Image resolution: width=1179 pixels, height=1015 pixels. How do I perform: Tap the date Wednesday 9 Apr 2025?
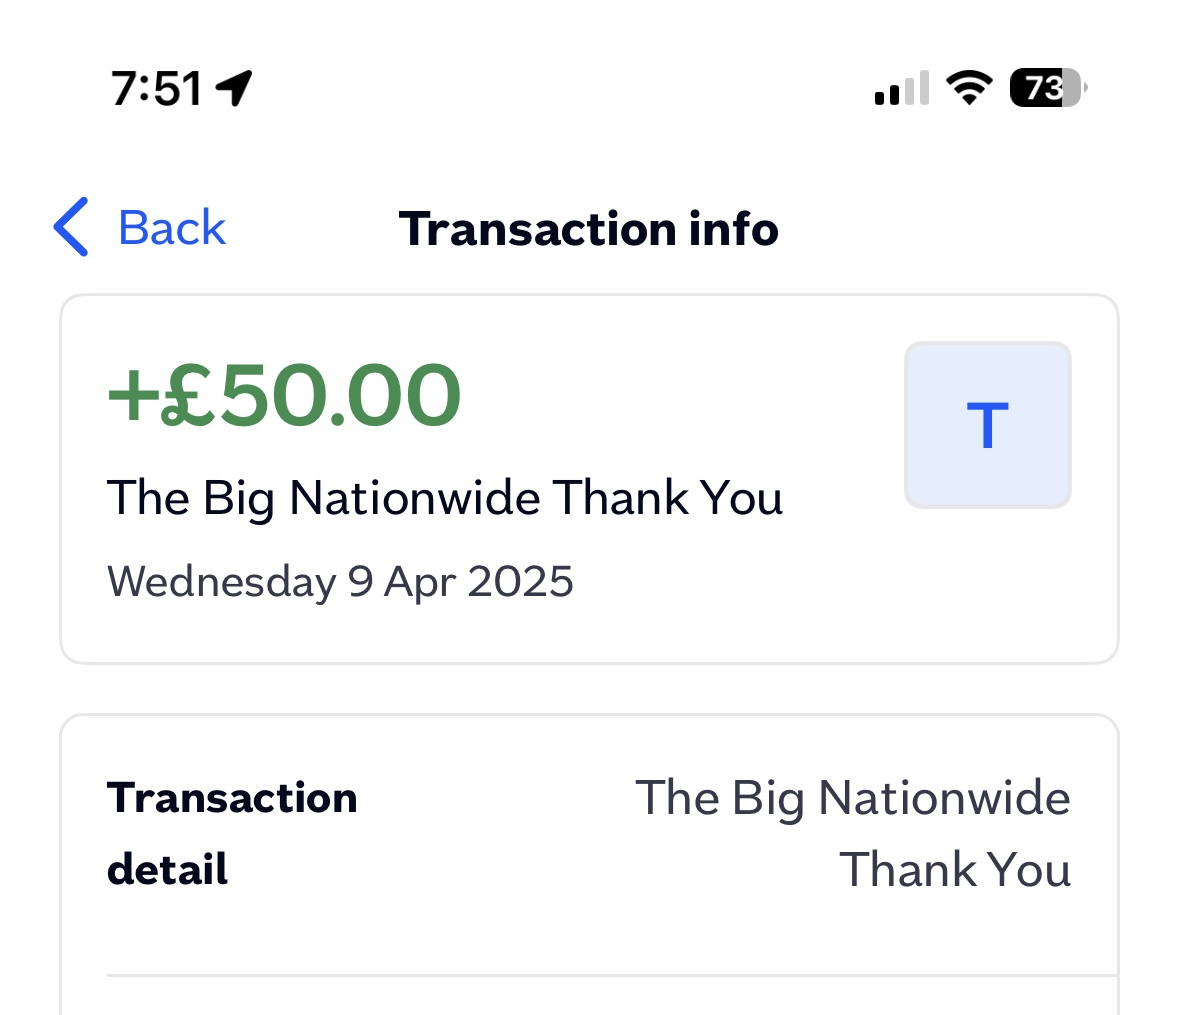340,583
